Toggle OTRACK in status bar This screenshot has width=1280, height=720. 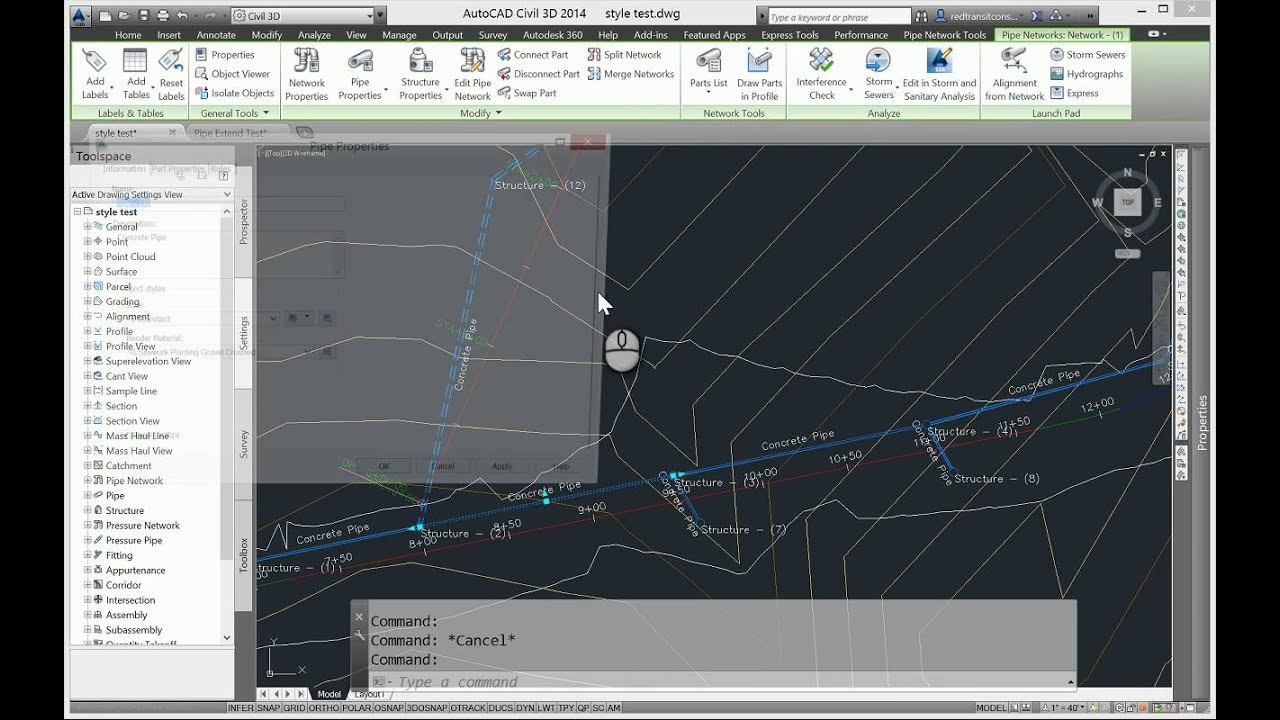468,708
